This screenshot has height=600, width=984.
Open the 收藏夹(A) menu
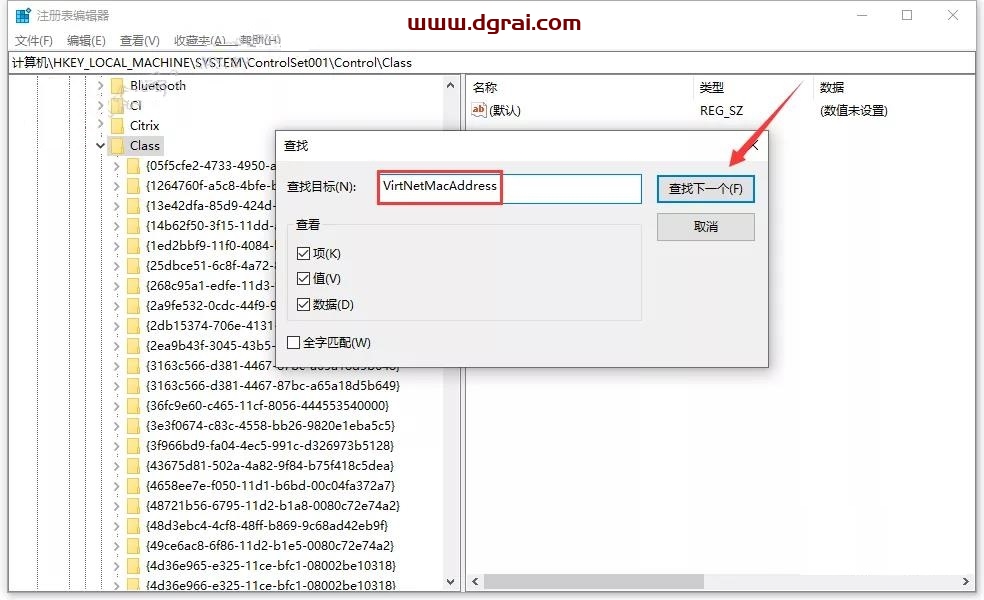pyautogui.click(x=200, y=41)
